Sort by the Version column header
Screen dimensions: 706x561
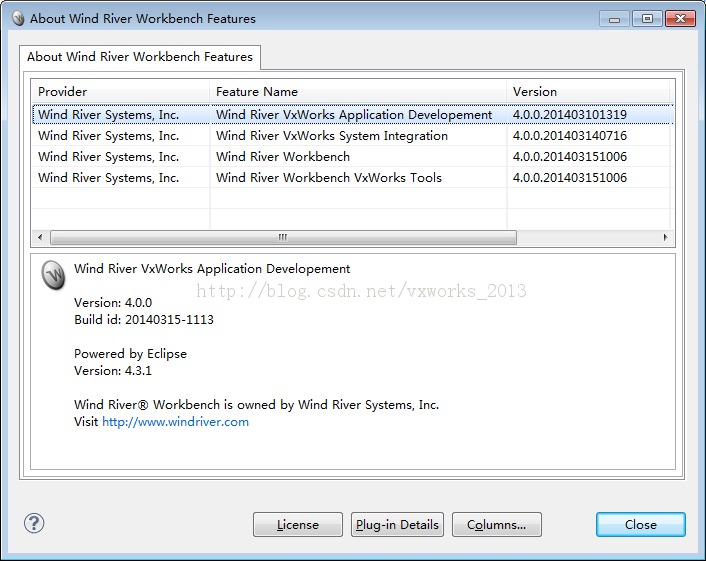(x=588, y=91)
